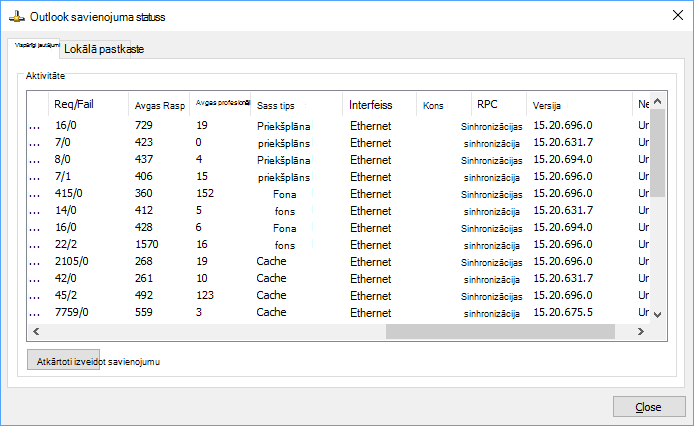Image resolution: width=694 pixels, height=426 pixels.
Task: Select the row with Req/Fail 22/2
Action: 339,244
